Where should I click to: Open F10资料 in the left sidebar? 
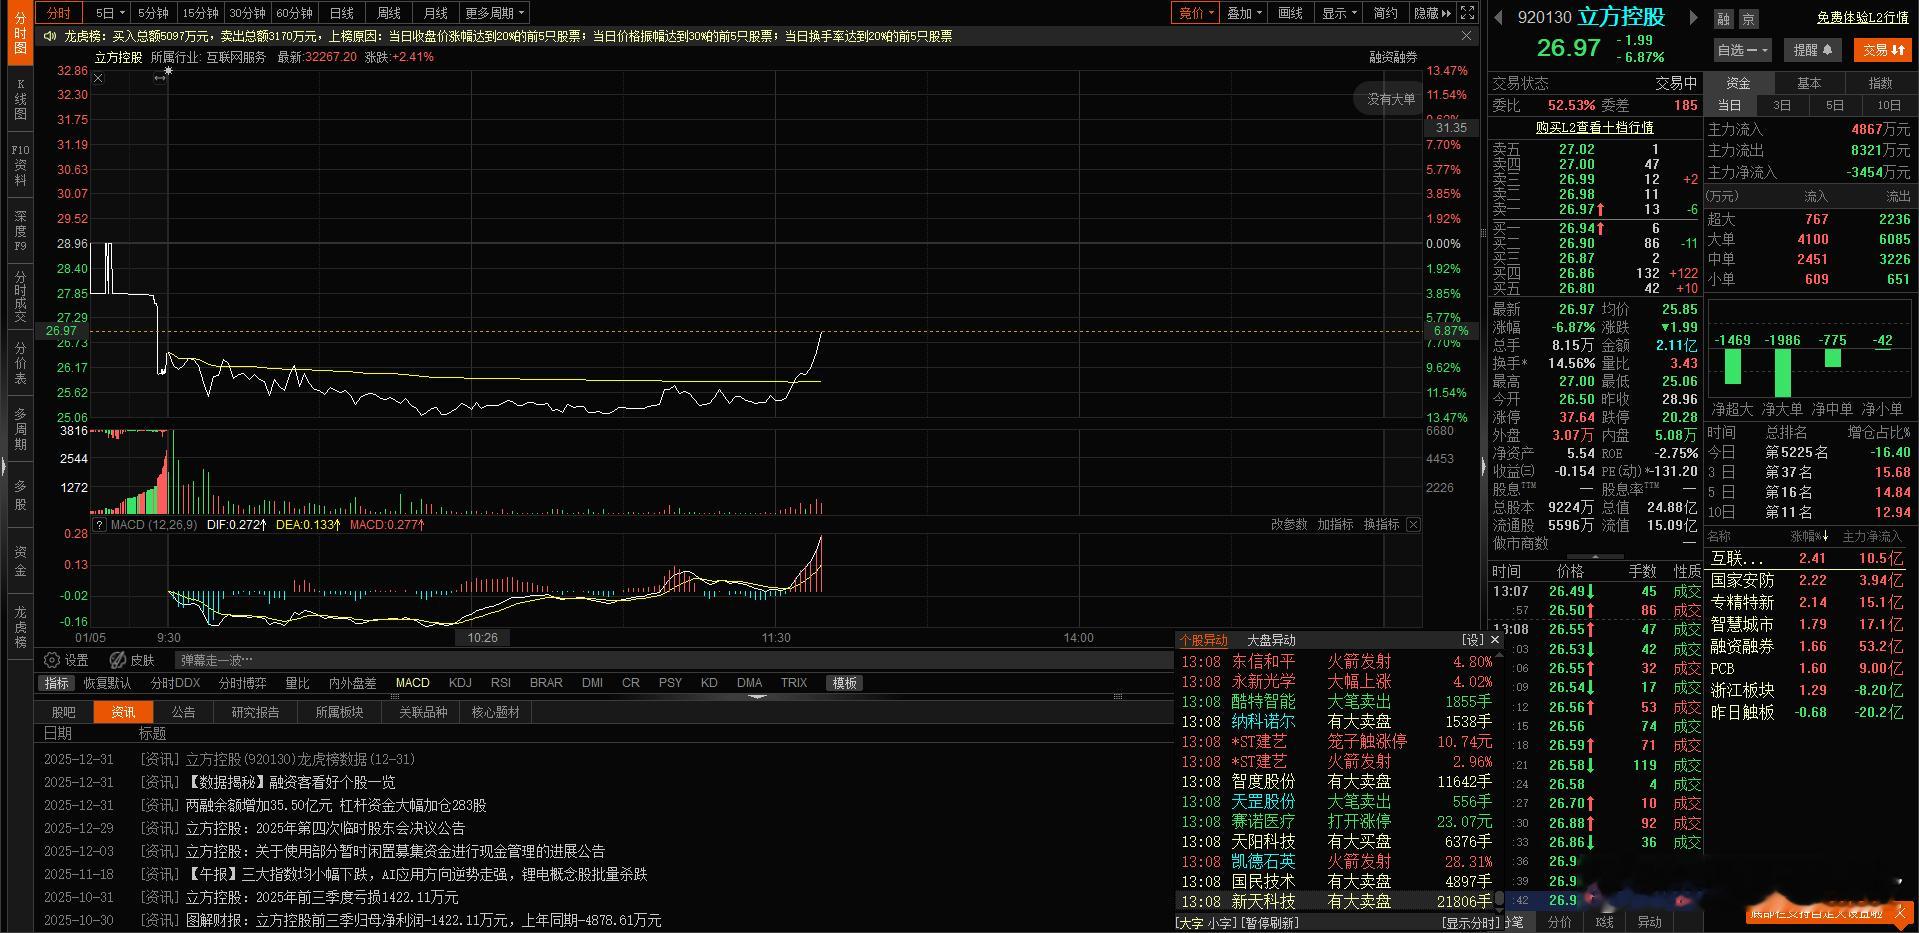(20, 165)
